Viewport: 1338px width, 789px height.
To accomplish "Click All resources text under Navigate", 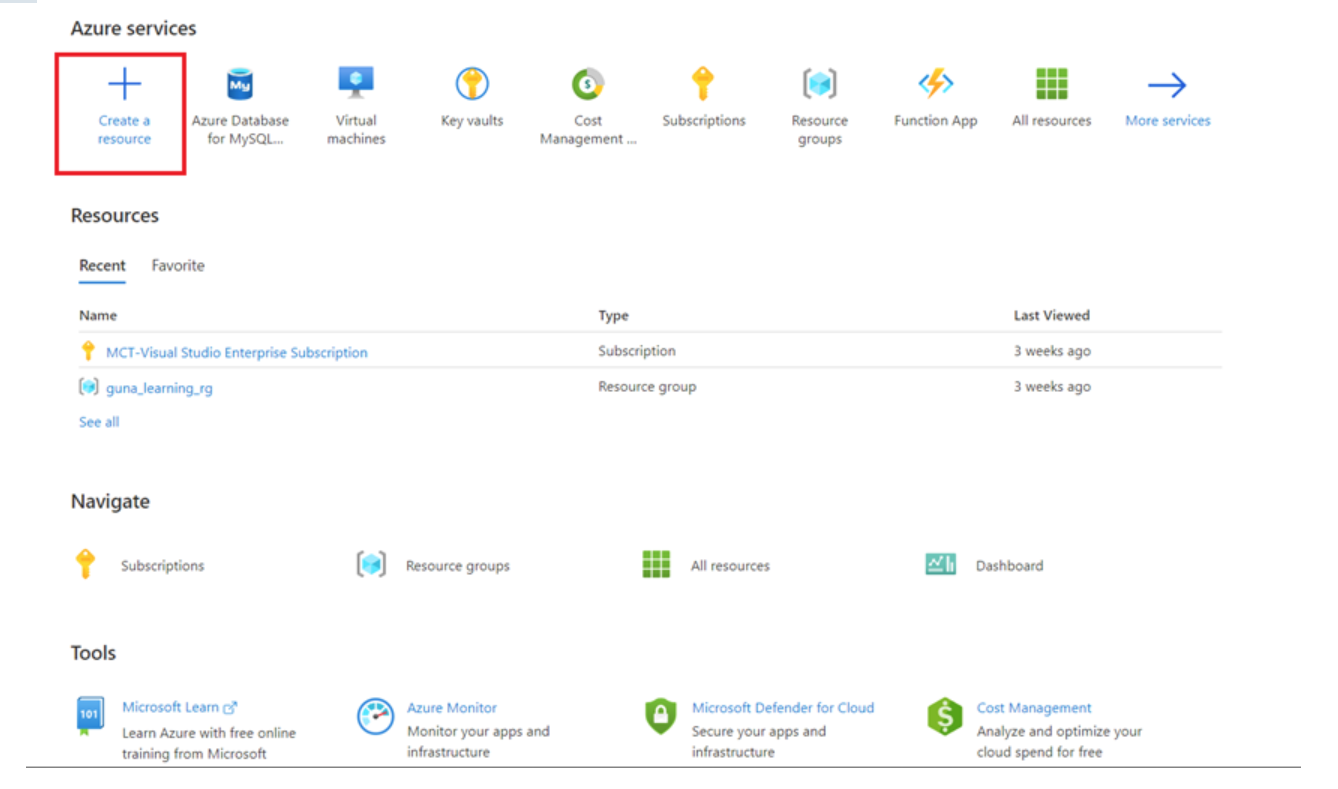I will 730,566.
